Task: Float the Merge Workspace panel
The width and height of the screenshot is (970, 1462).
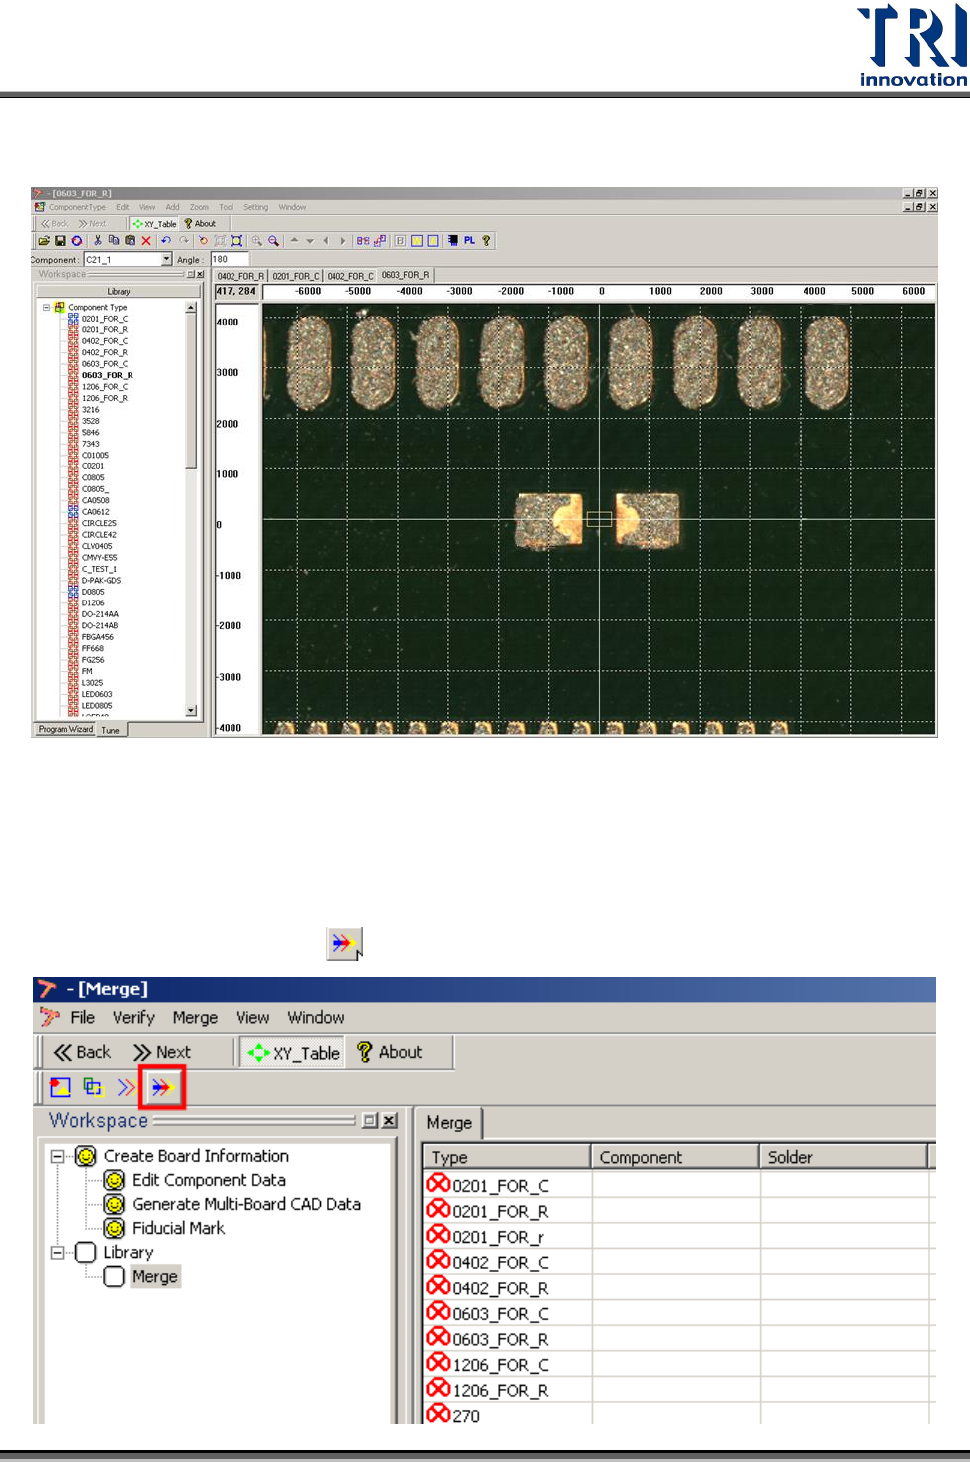Action: 370,1121
